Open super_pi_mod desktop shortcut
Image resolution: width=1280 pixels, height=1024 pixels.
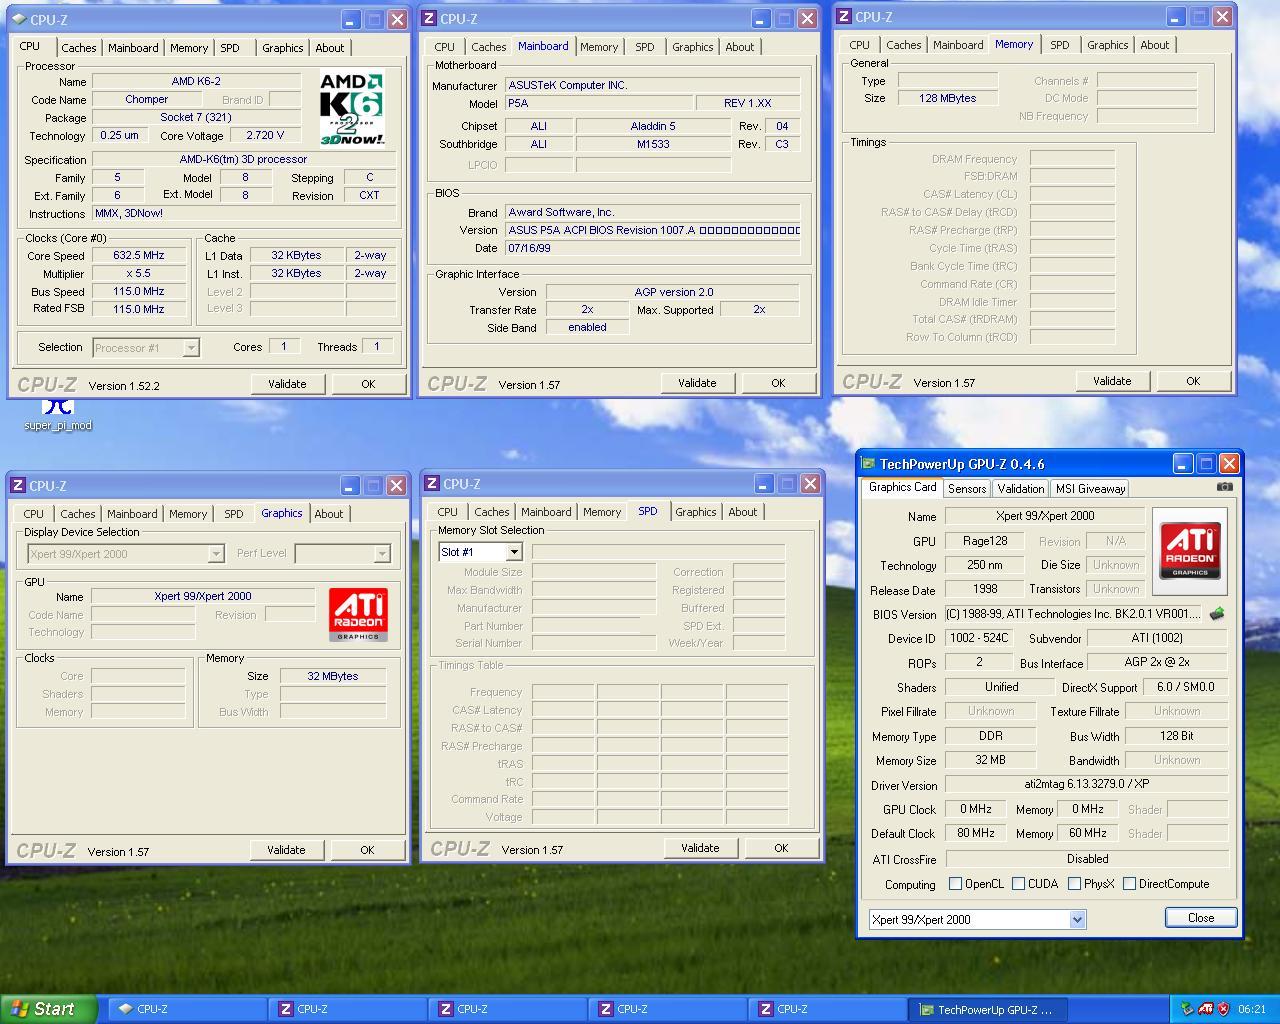coord(58,414)
